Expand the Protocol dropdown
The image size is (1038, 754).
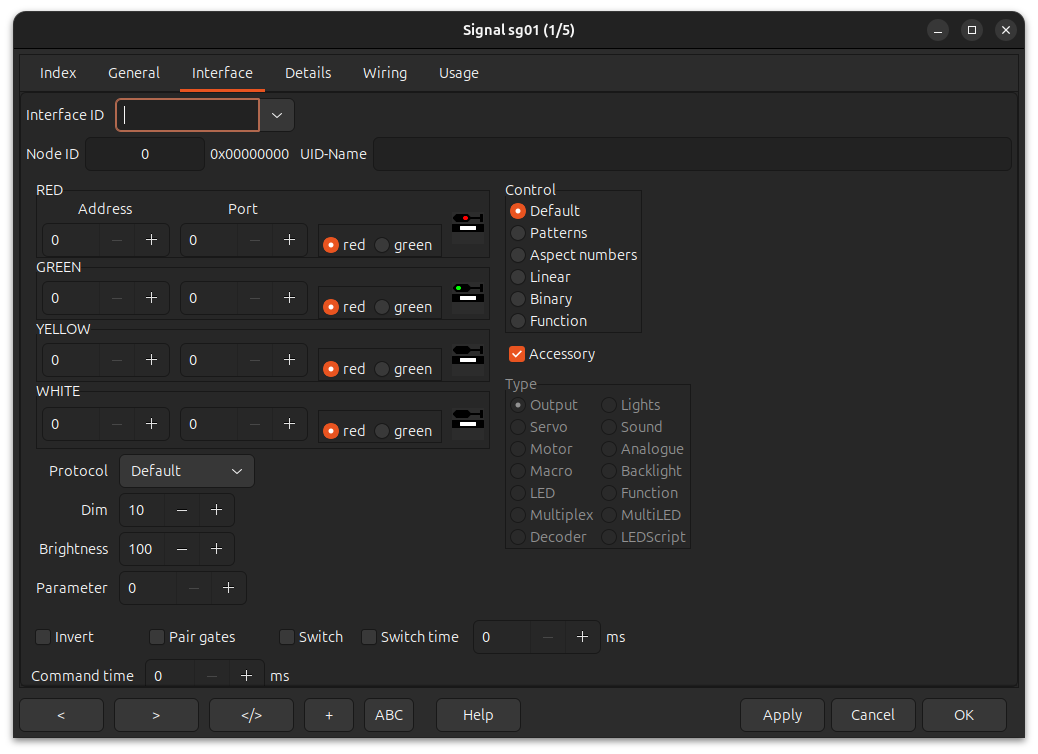pos(187,471)
